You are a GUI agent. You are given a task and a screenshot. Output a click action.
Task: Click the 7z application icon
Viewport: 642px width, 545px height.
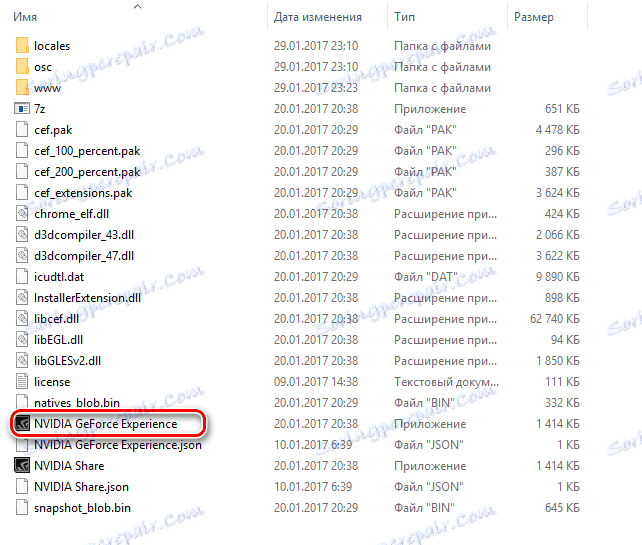pyautogui.click(x=22, y=109)
